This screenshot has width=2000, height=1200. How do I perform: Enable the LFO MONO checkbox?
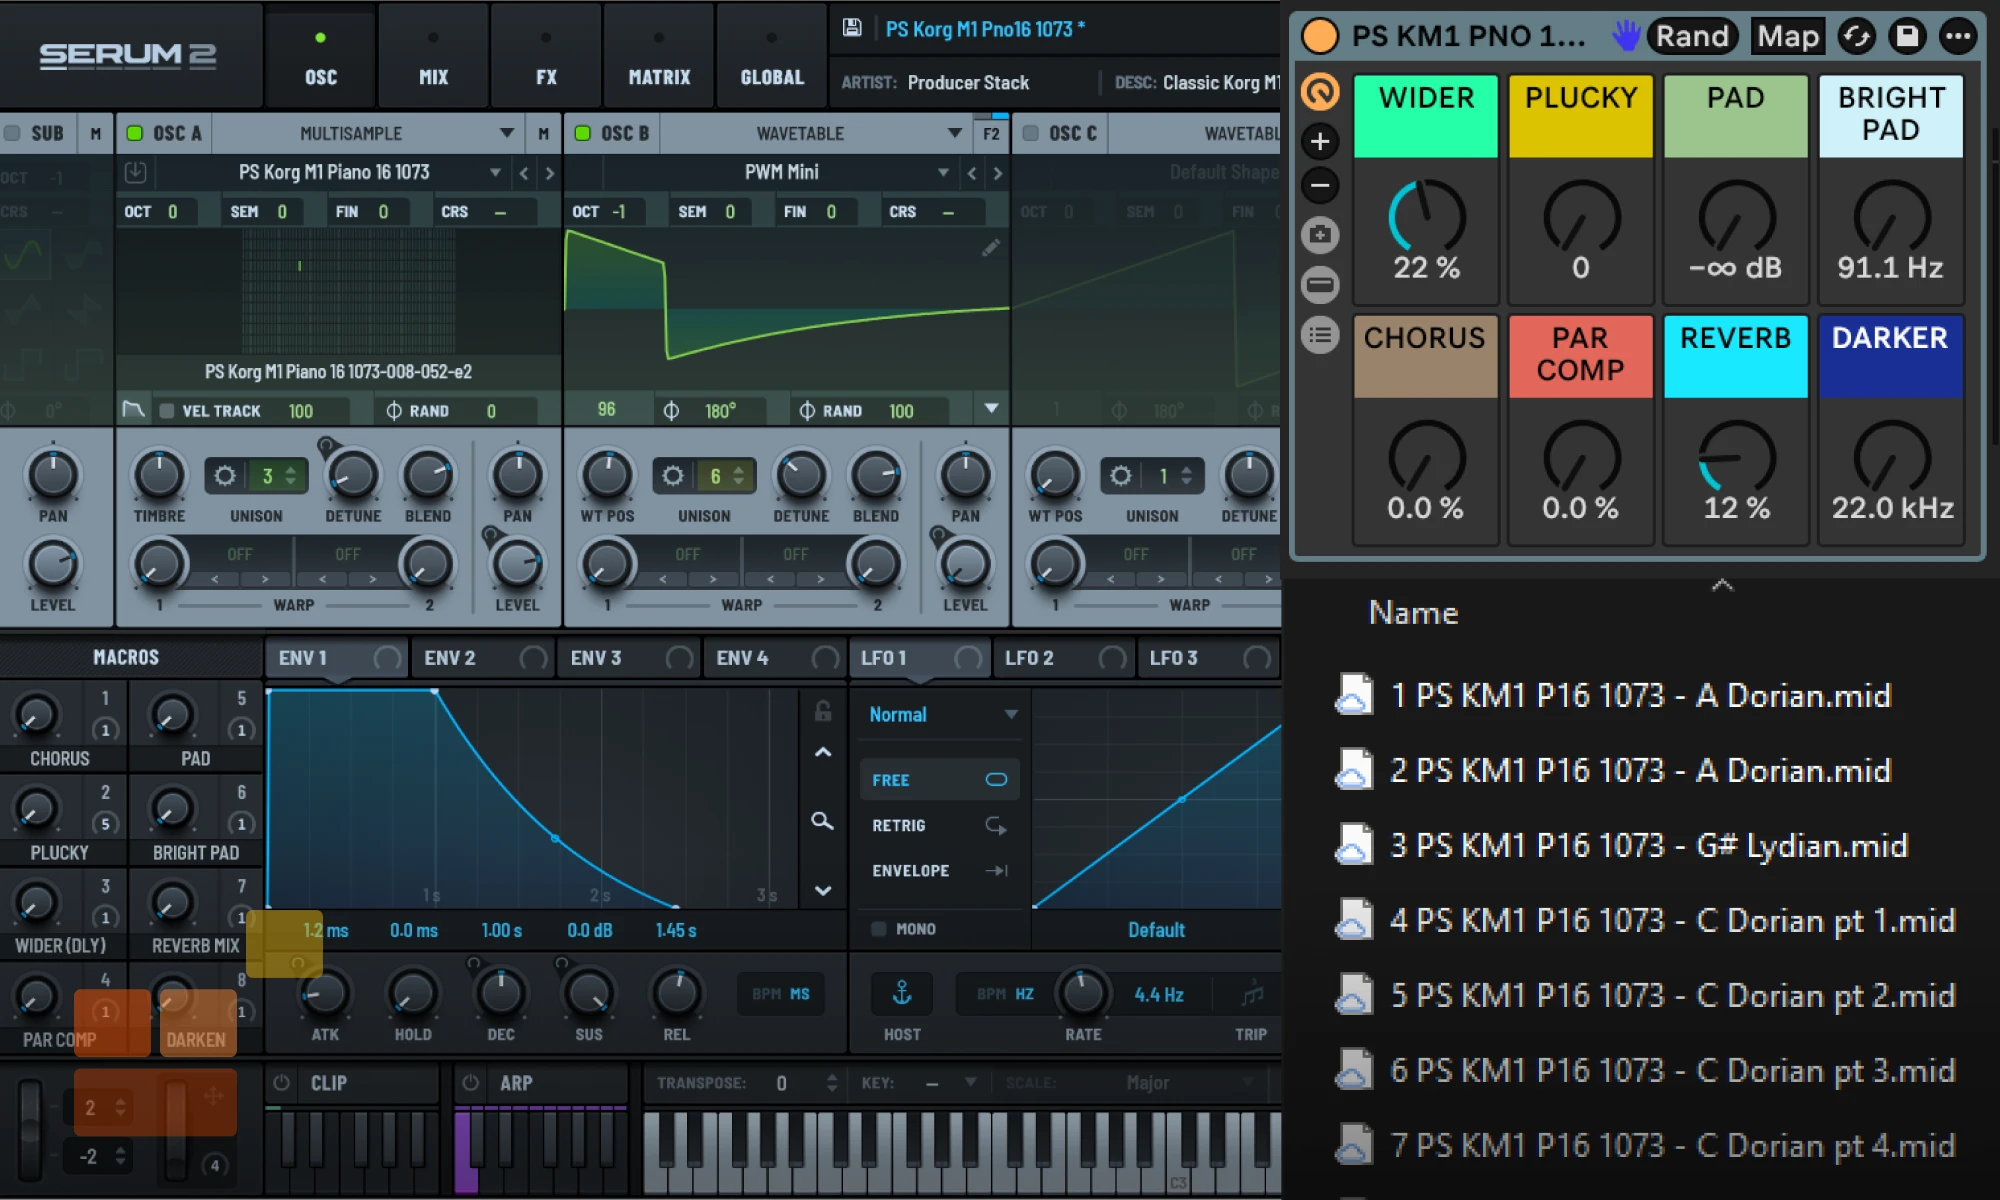[x=879, y=929]
